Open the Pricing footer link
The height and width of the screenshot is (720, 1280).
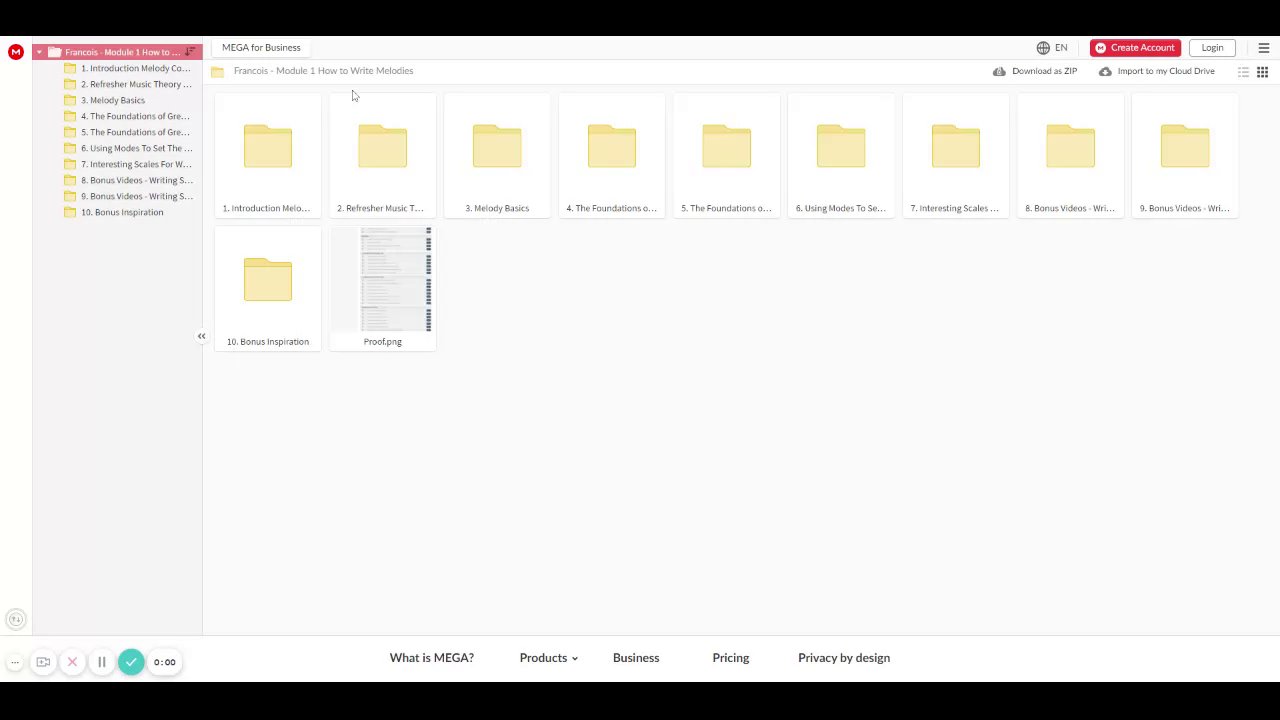coord(731,658)
